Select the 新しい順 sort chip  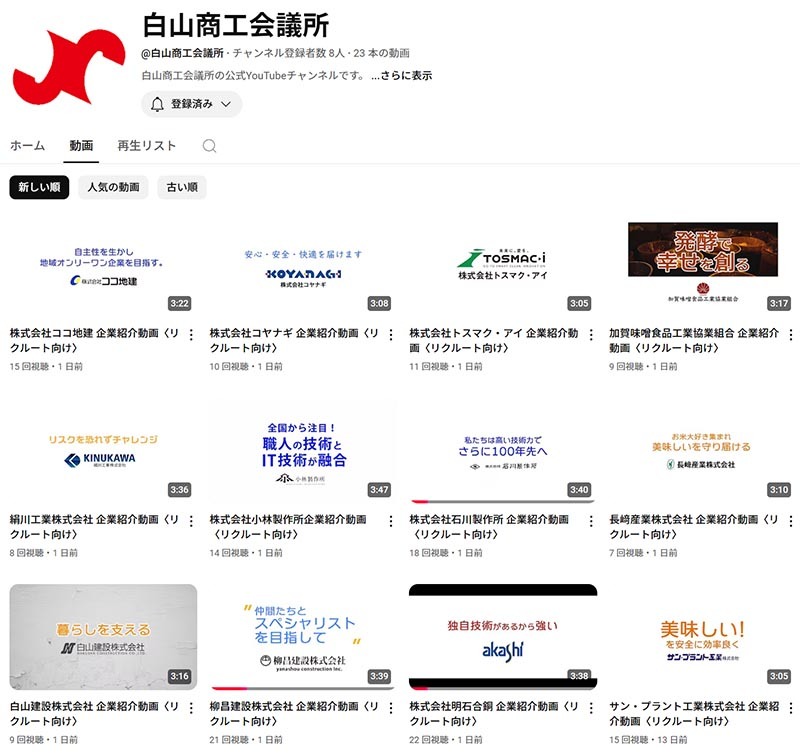(39, 187)
